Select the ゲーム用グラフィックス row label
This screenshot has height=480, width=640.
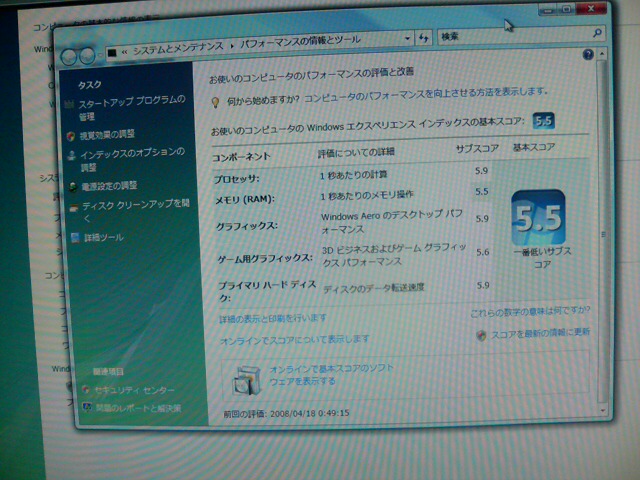click(265, 258)
